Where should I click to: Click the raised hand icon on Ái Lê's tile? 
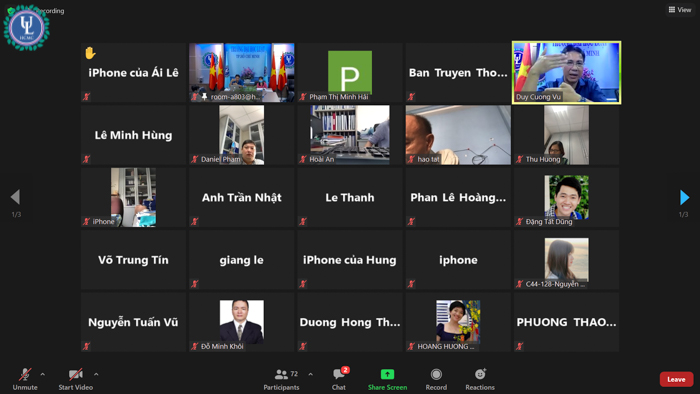[x=90, y=53]
